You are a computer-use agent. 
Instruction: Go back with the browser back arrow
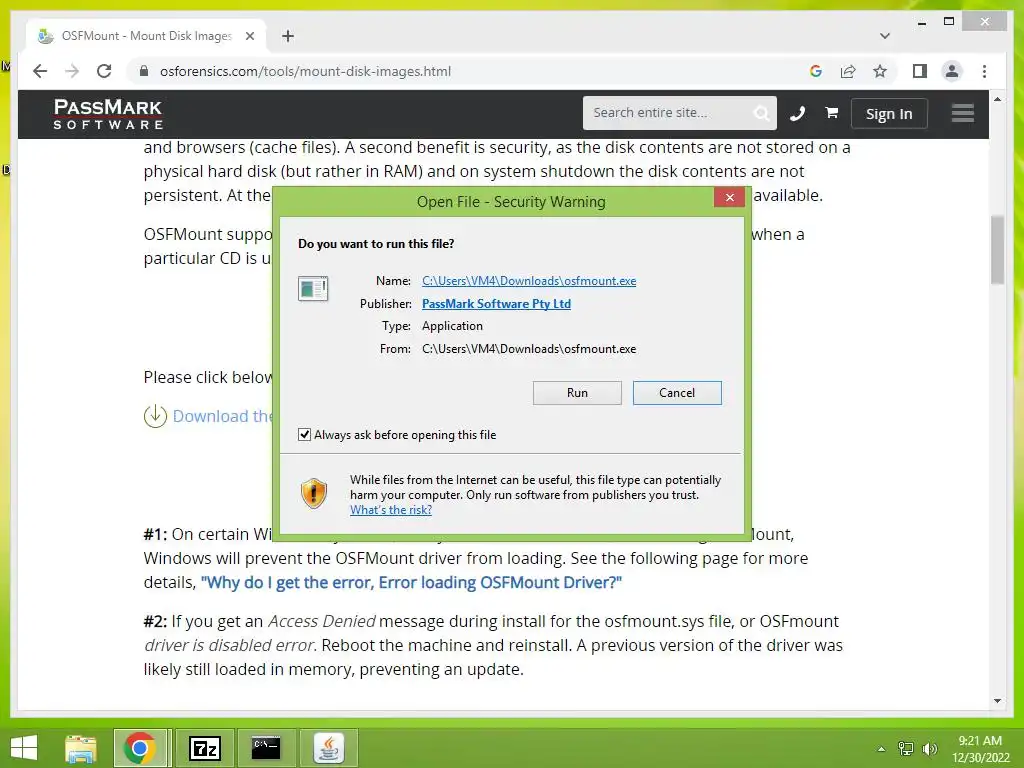coord(40,71)
